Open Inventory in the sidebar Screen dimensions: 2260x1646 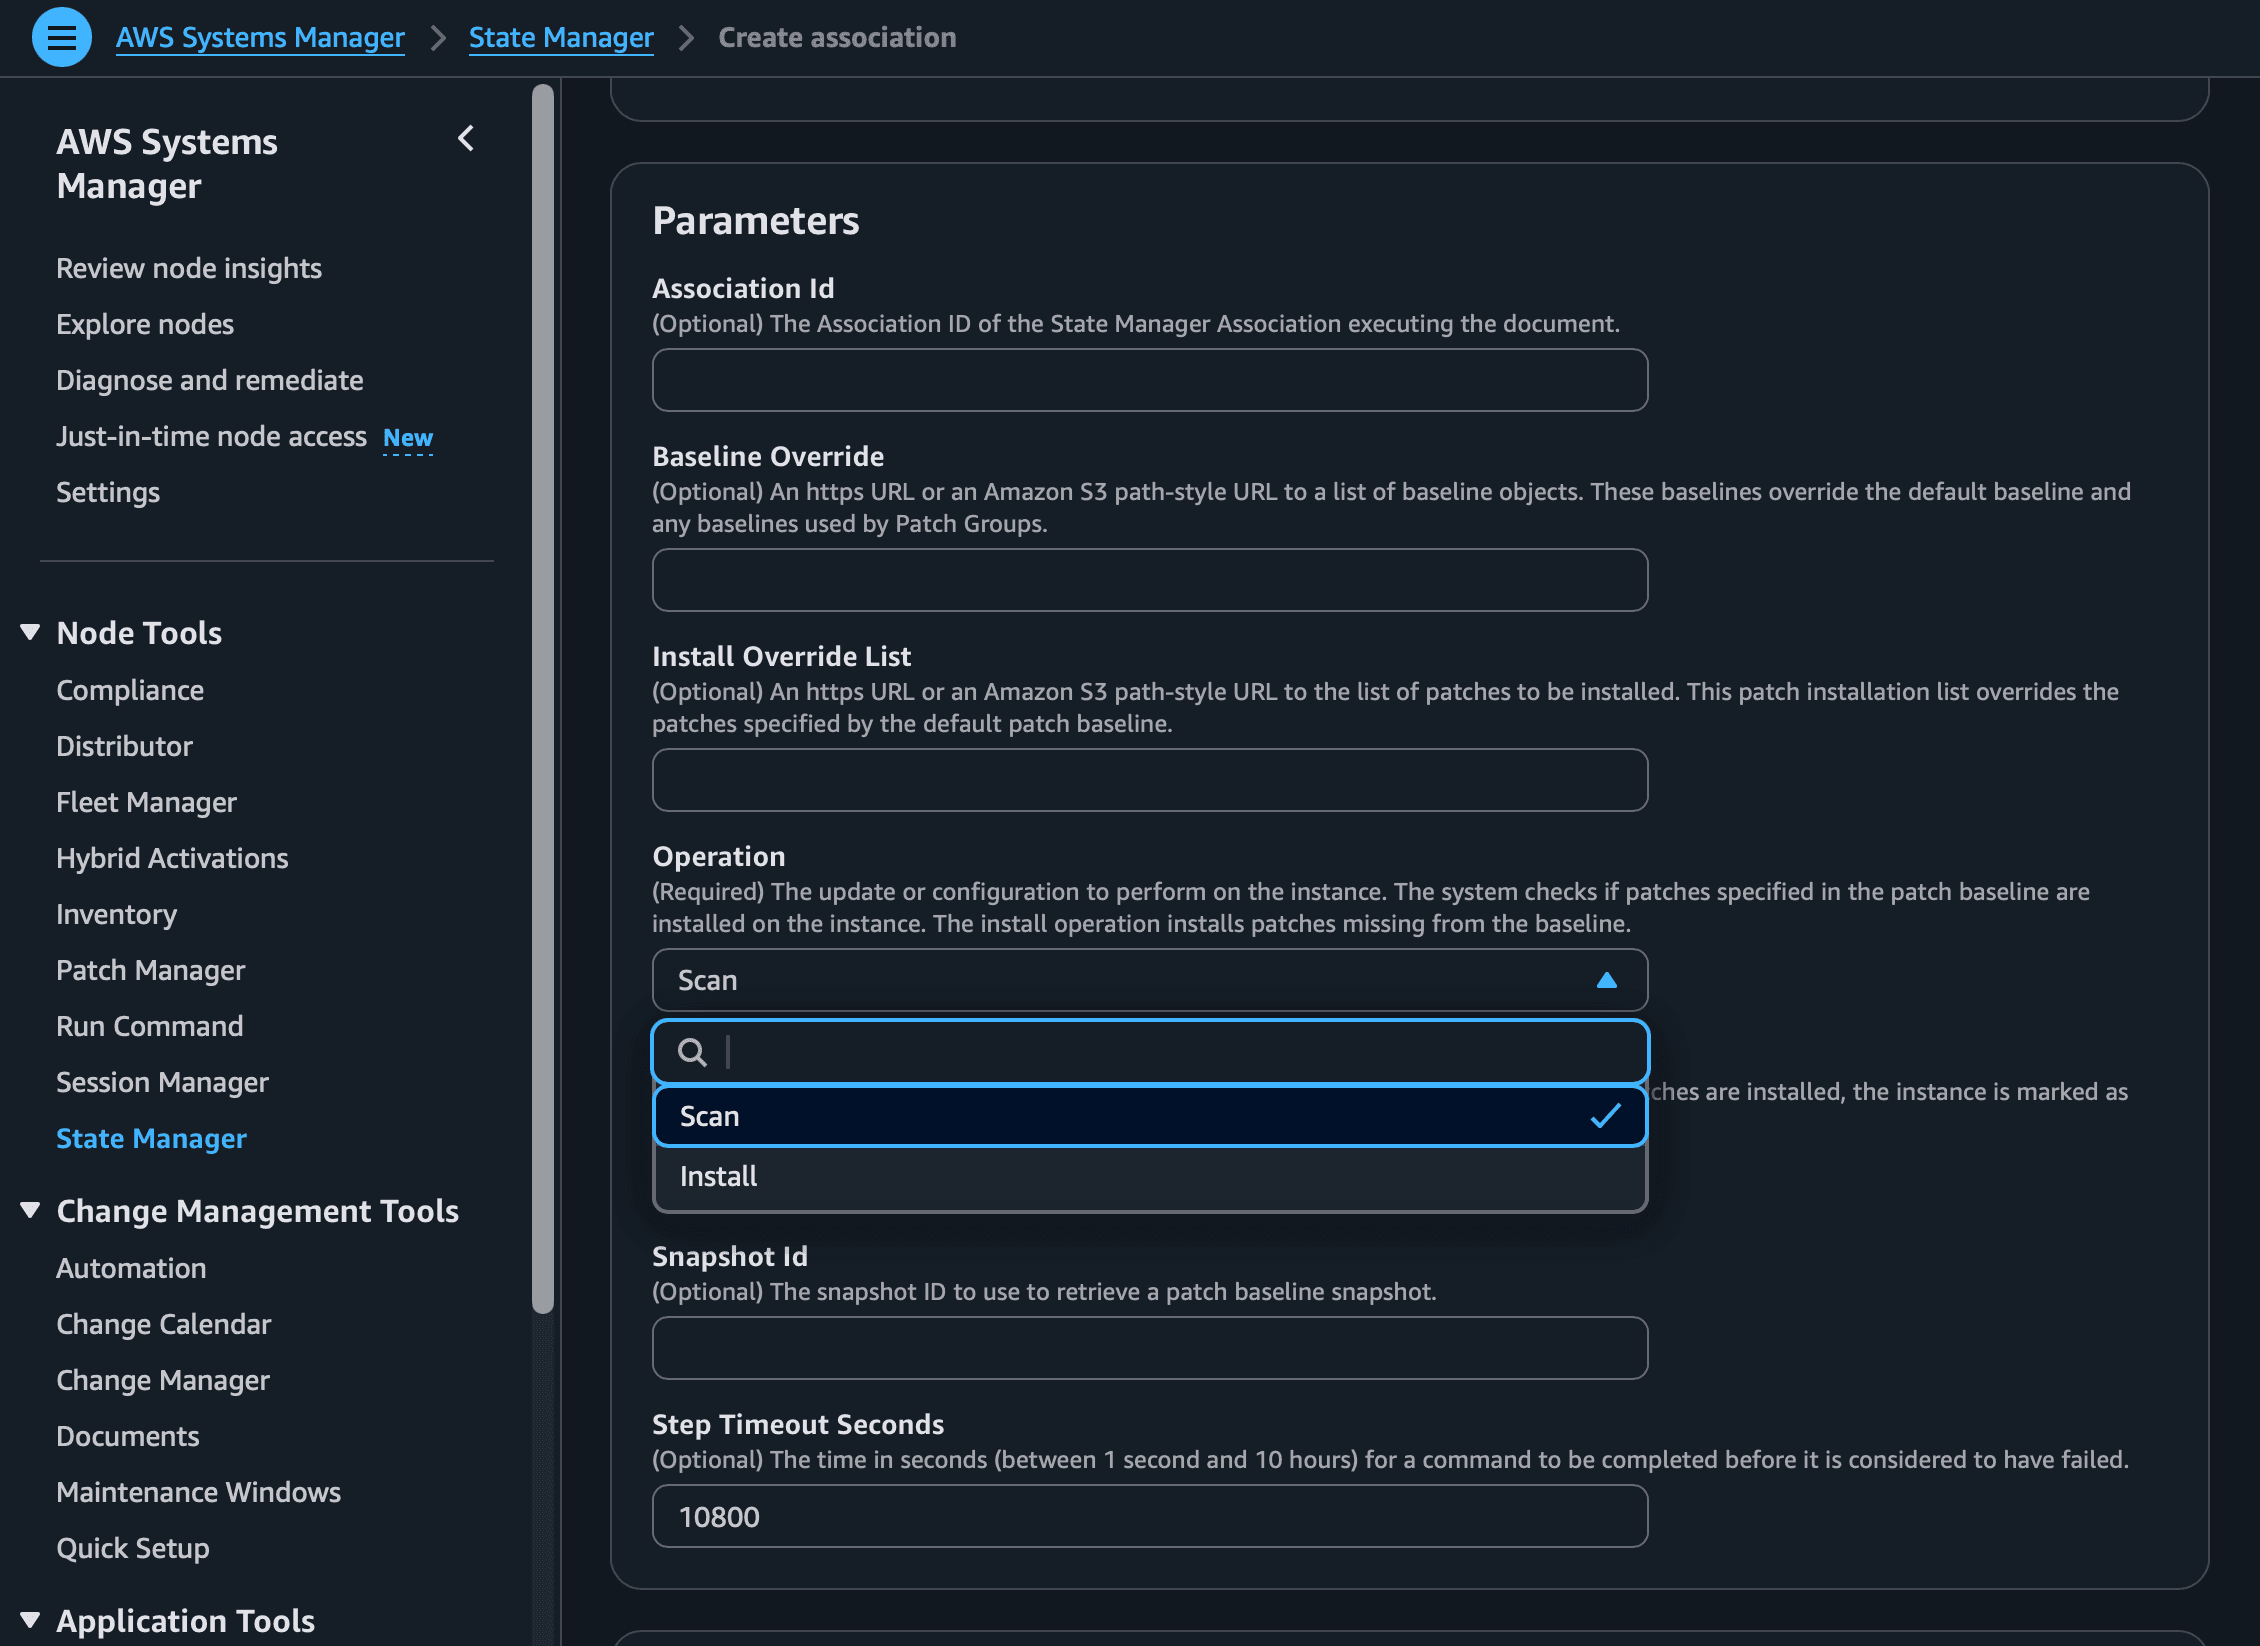coord(116,914)
